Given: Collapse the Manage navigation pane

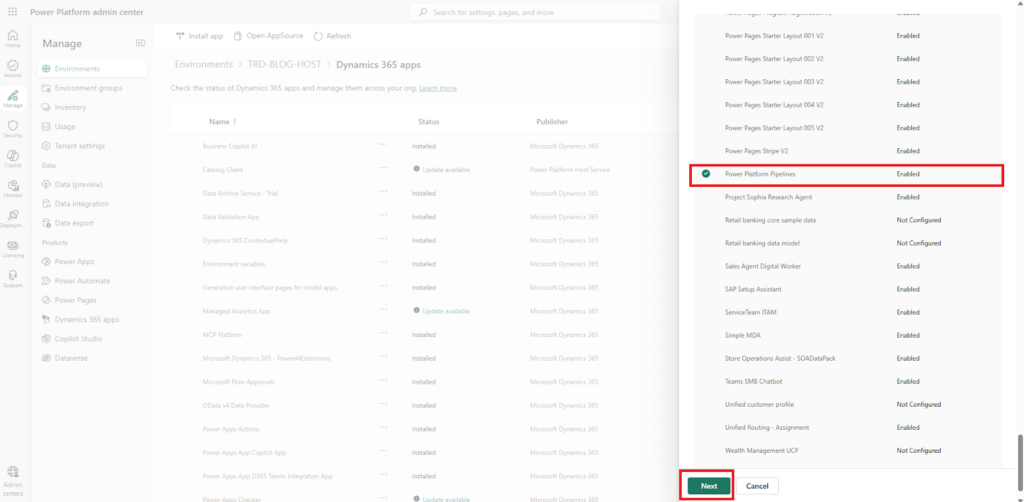Looking at the screenshot, I should point(140,43).
